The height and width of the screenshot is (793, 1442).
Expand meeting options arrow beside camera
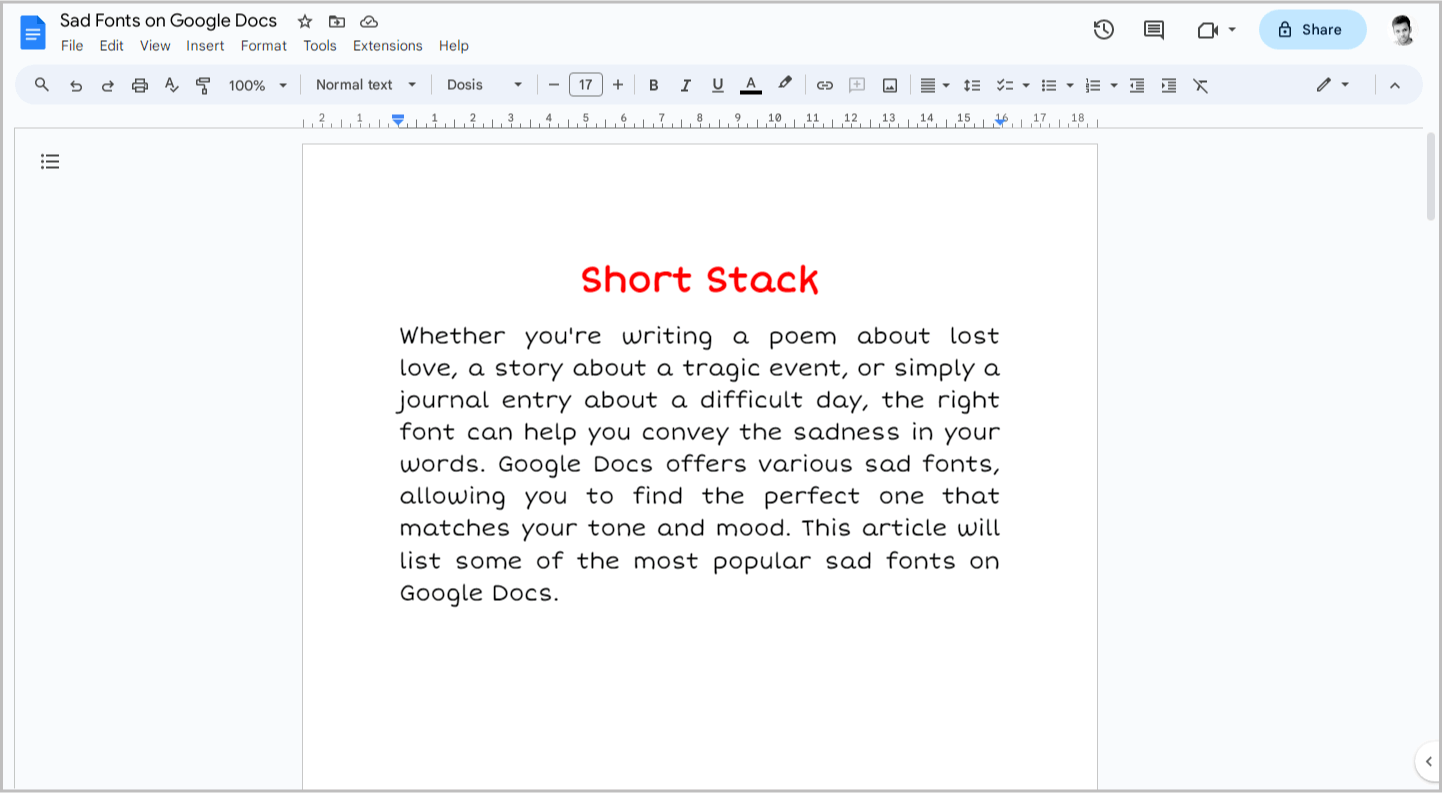pyautogui.click(x=1232, y=30)
